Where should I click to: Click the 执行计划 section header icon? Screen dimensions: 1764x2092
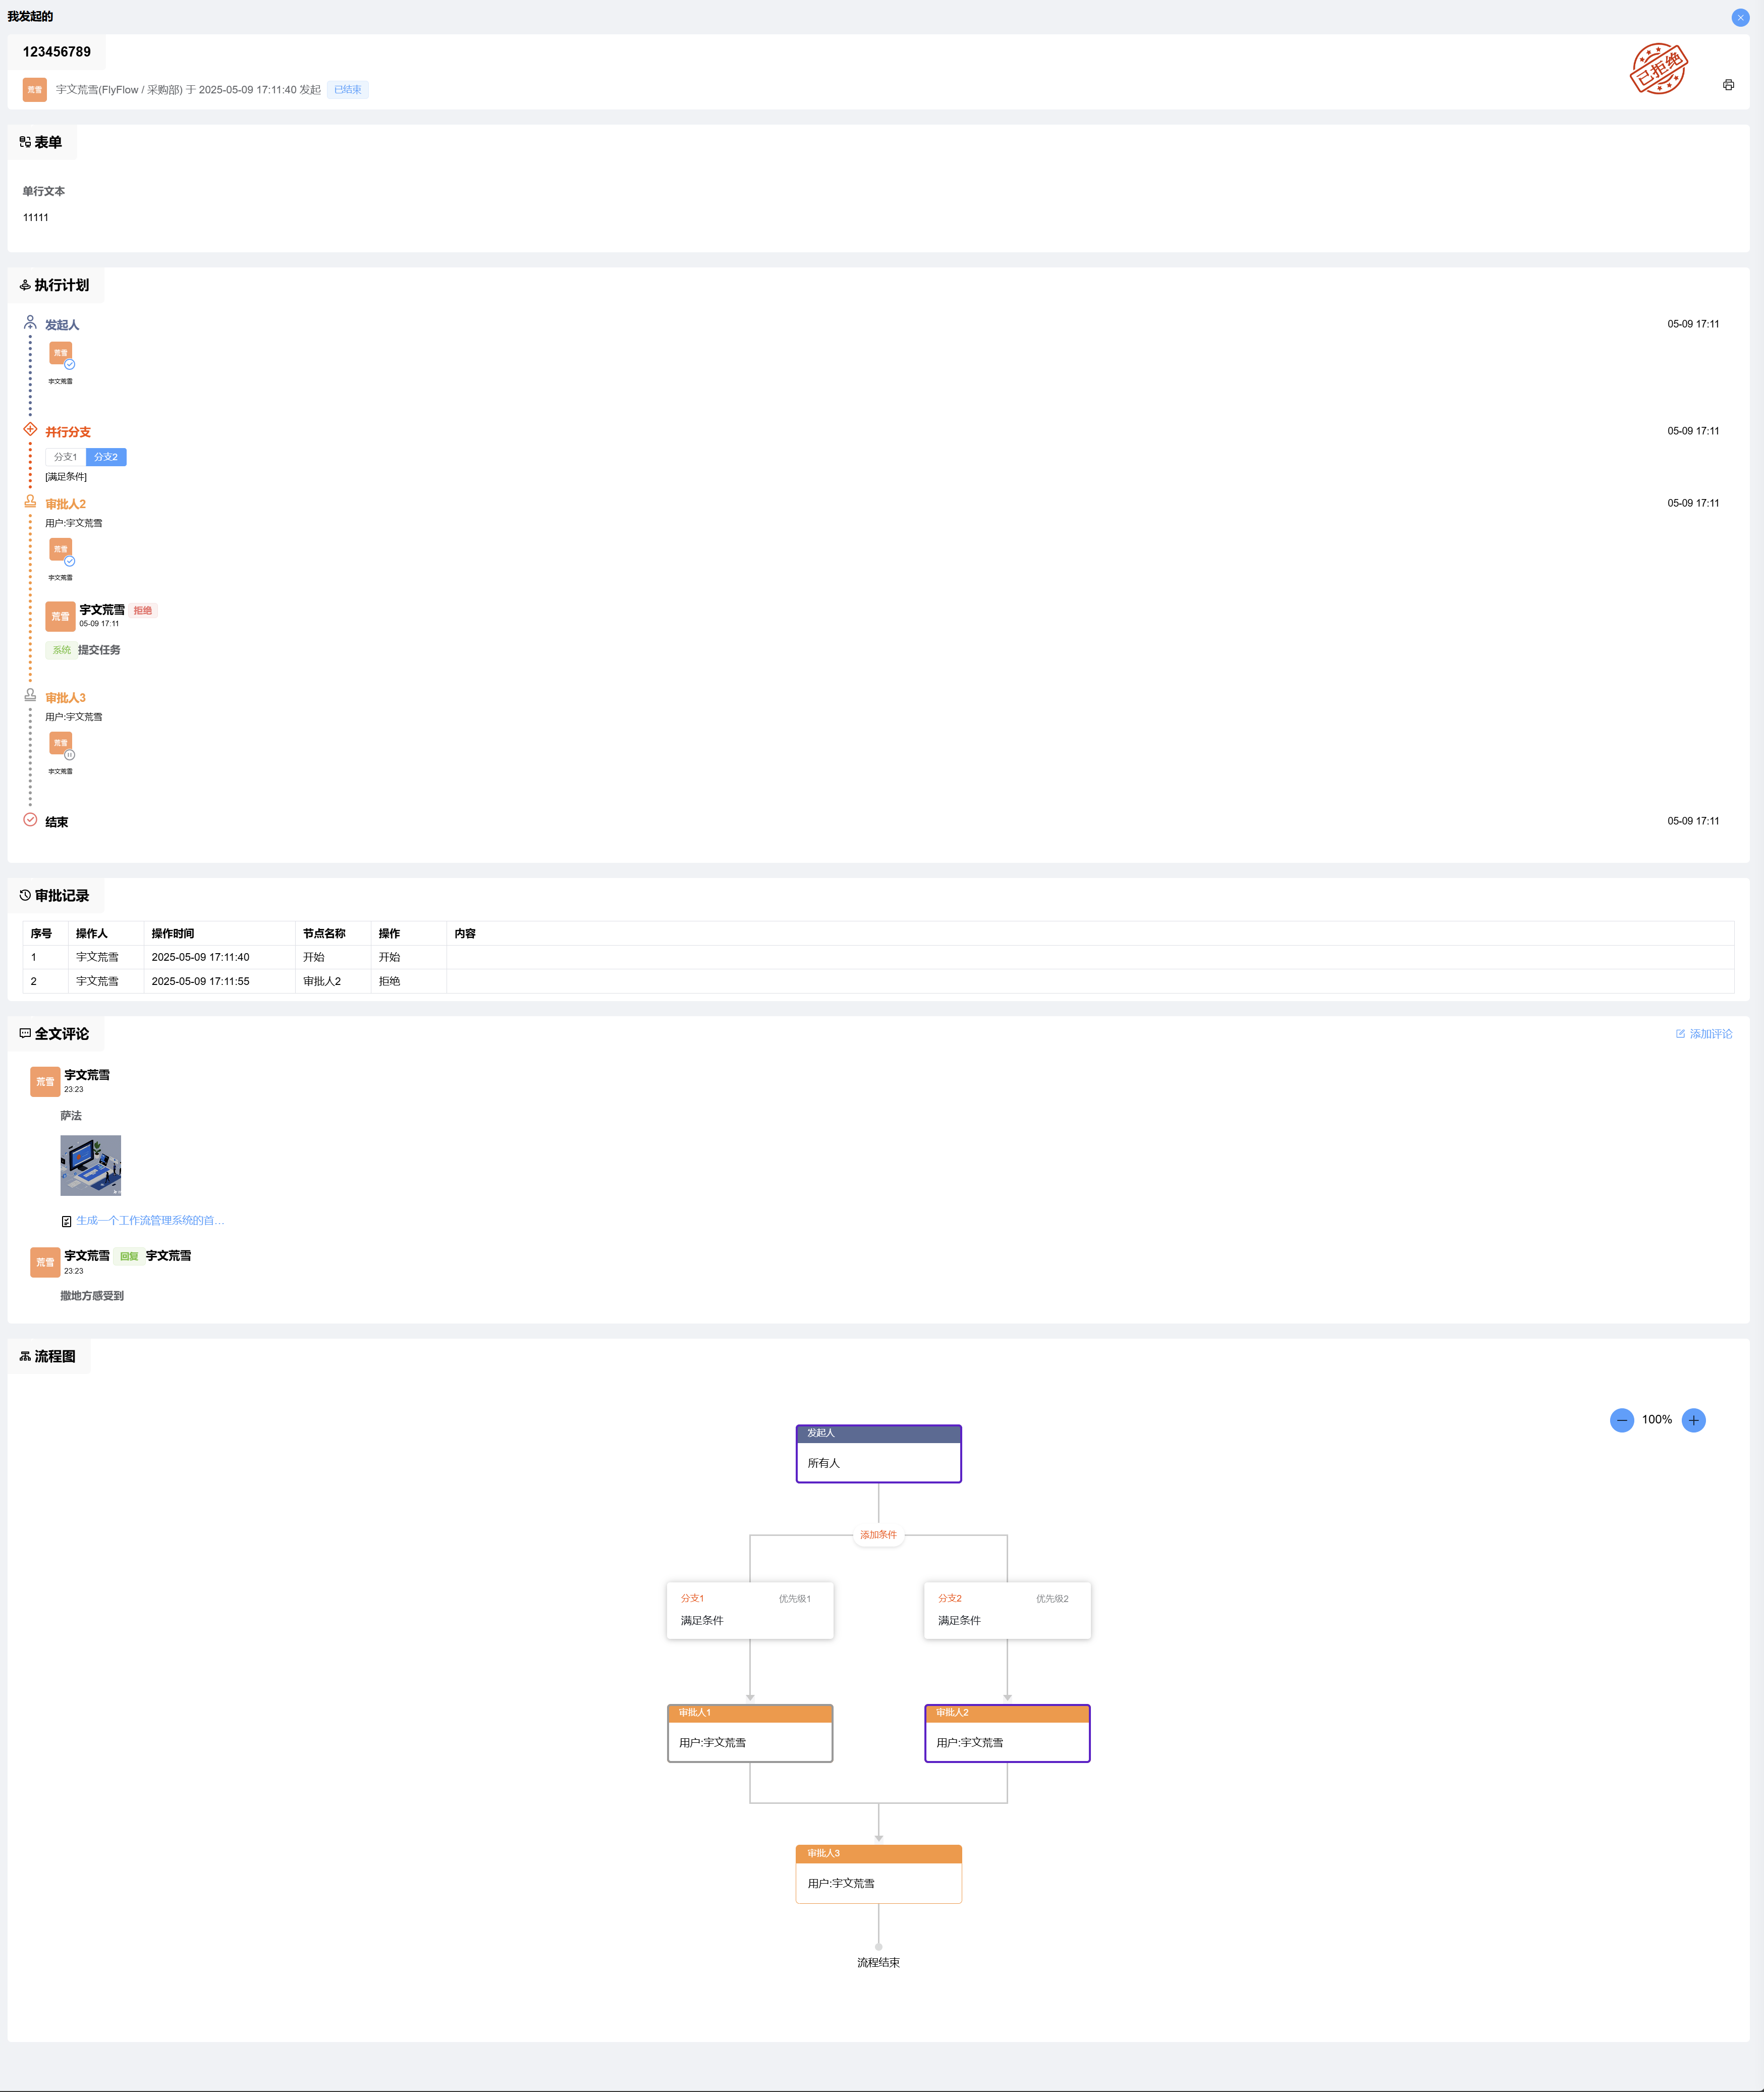25,285
